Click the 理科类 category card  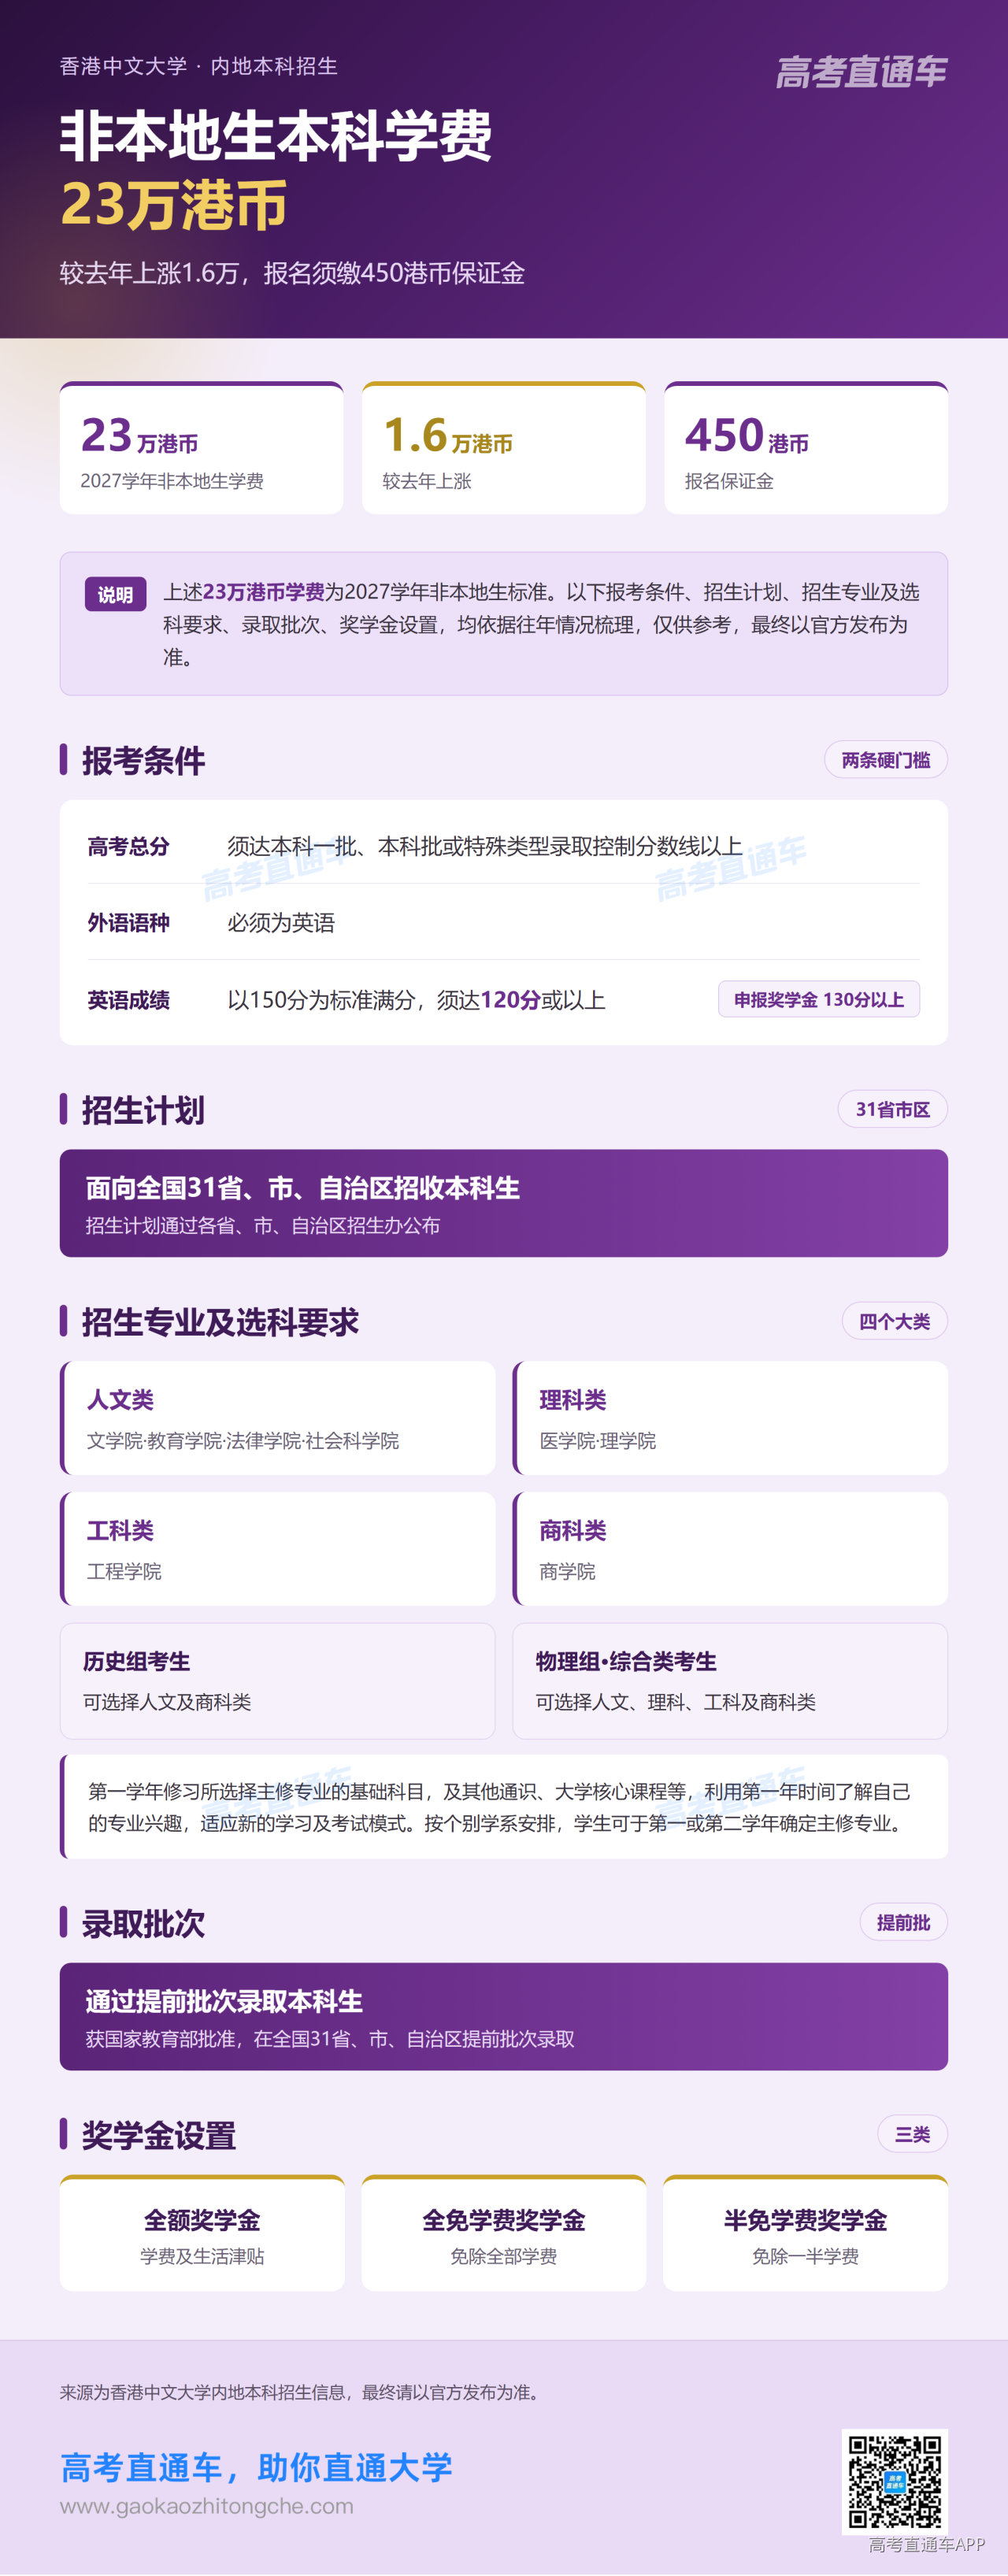[x=730, y=1418]
